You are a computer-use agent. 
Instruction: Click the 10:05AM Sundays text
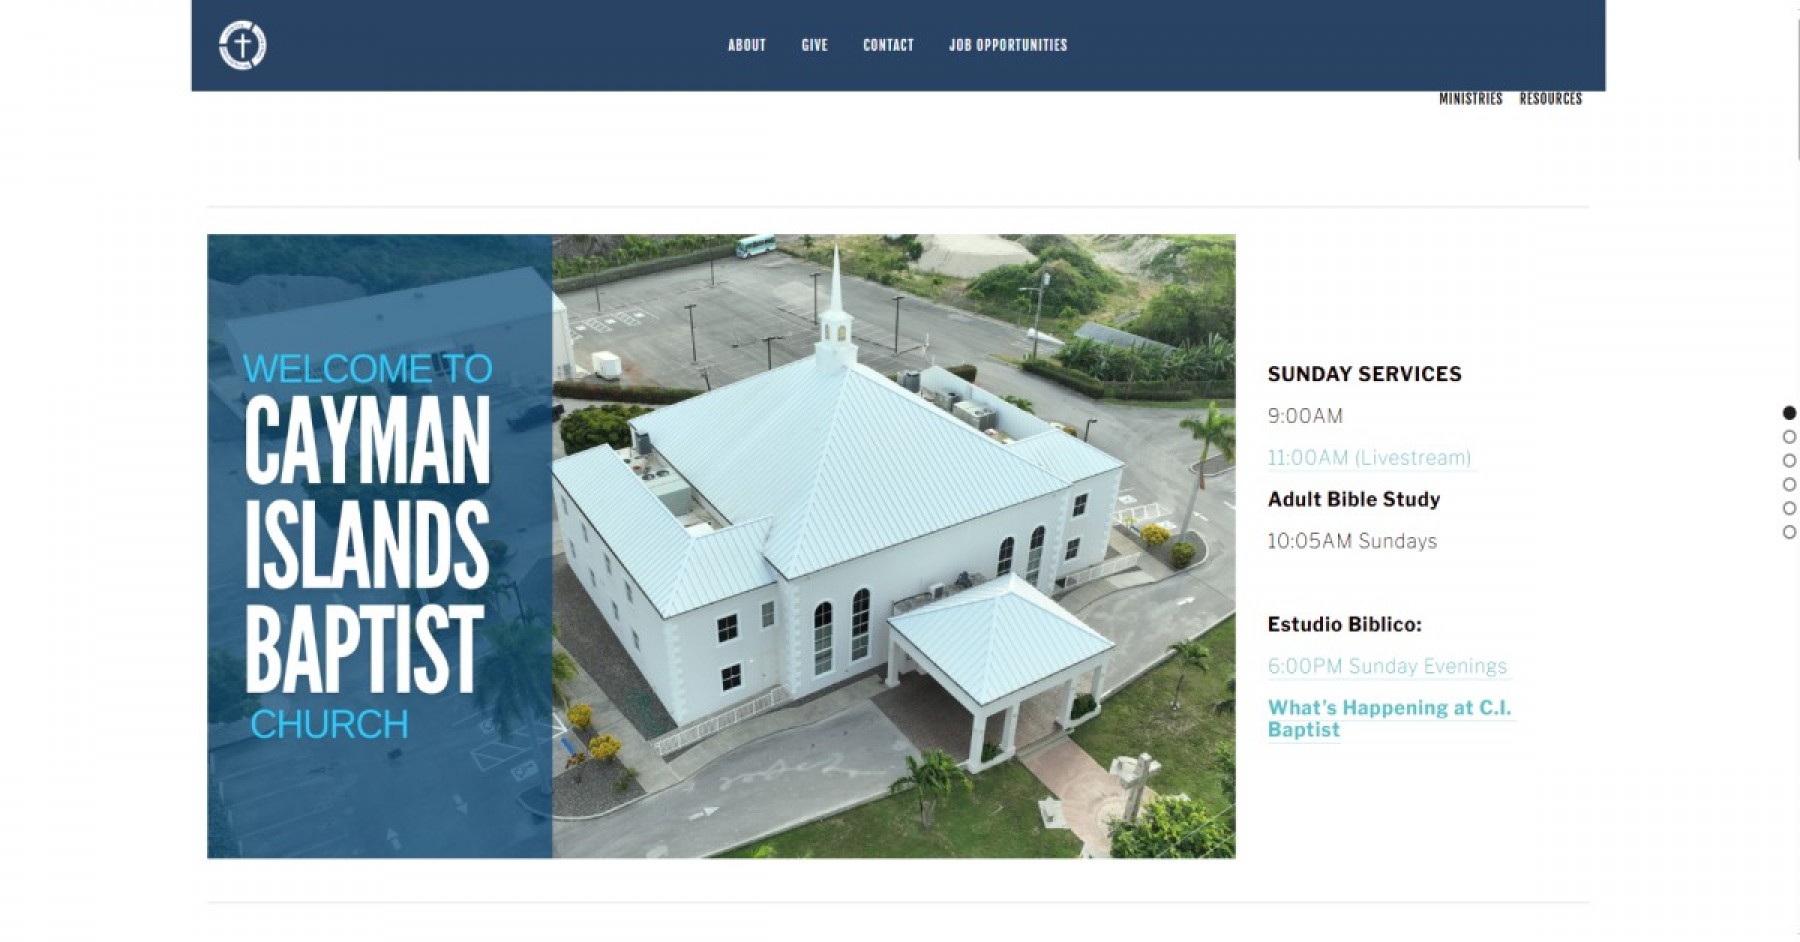click(1352, 541)
